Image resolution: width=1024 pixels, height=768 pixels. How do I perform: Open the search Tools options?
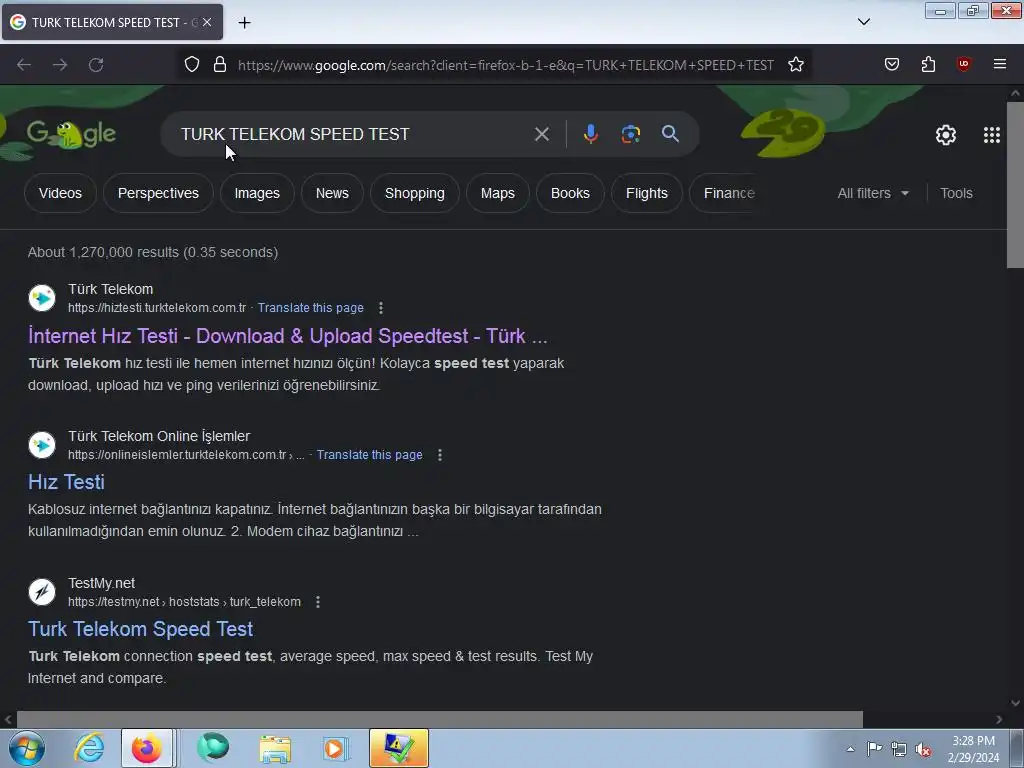956,193
